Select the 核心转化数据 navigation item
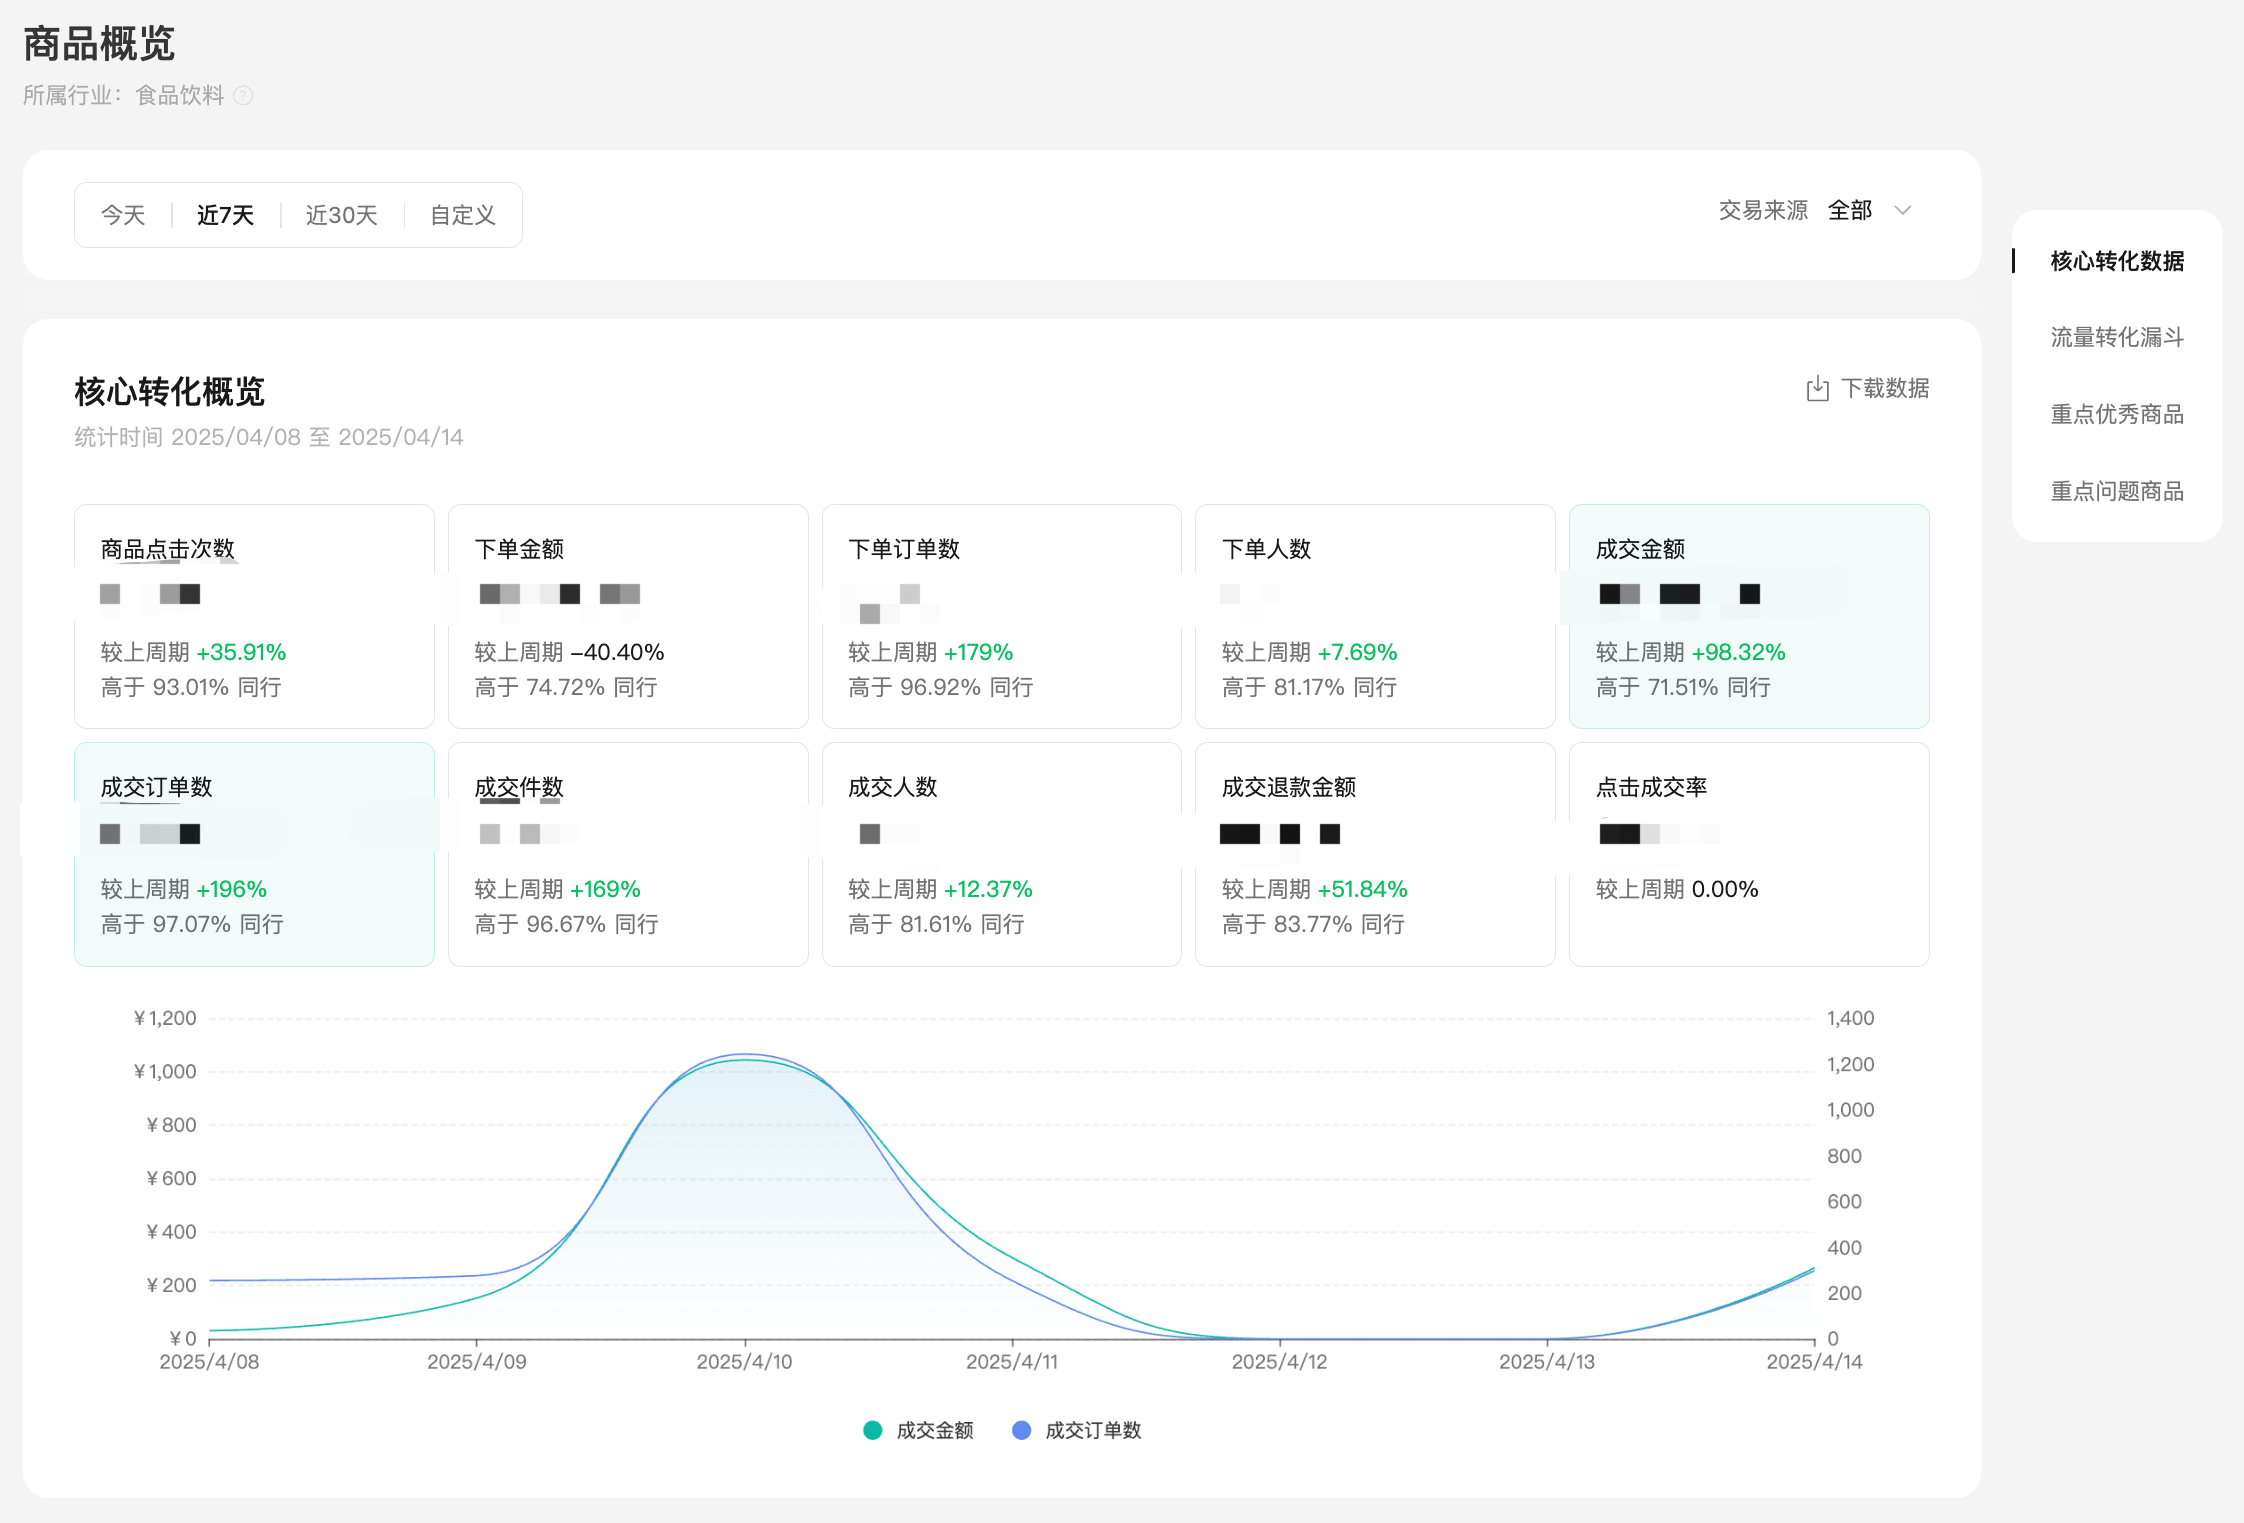The image size is (2244, 1523). [2116, 261]
